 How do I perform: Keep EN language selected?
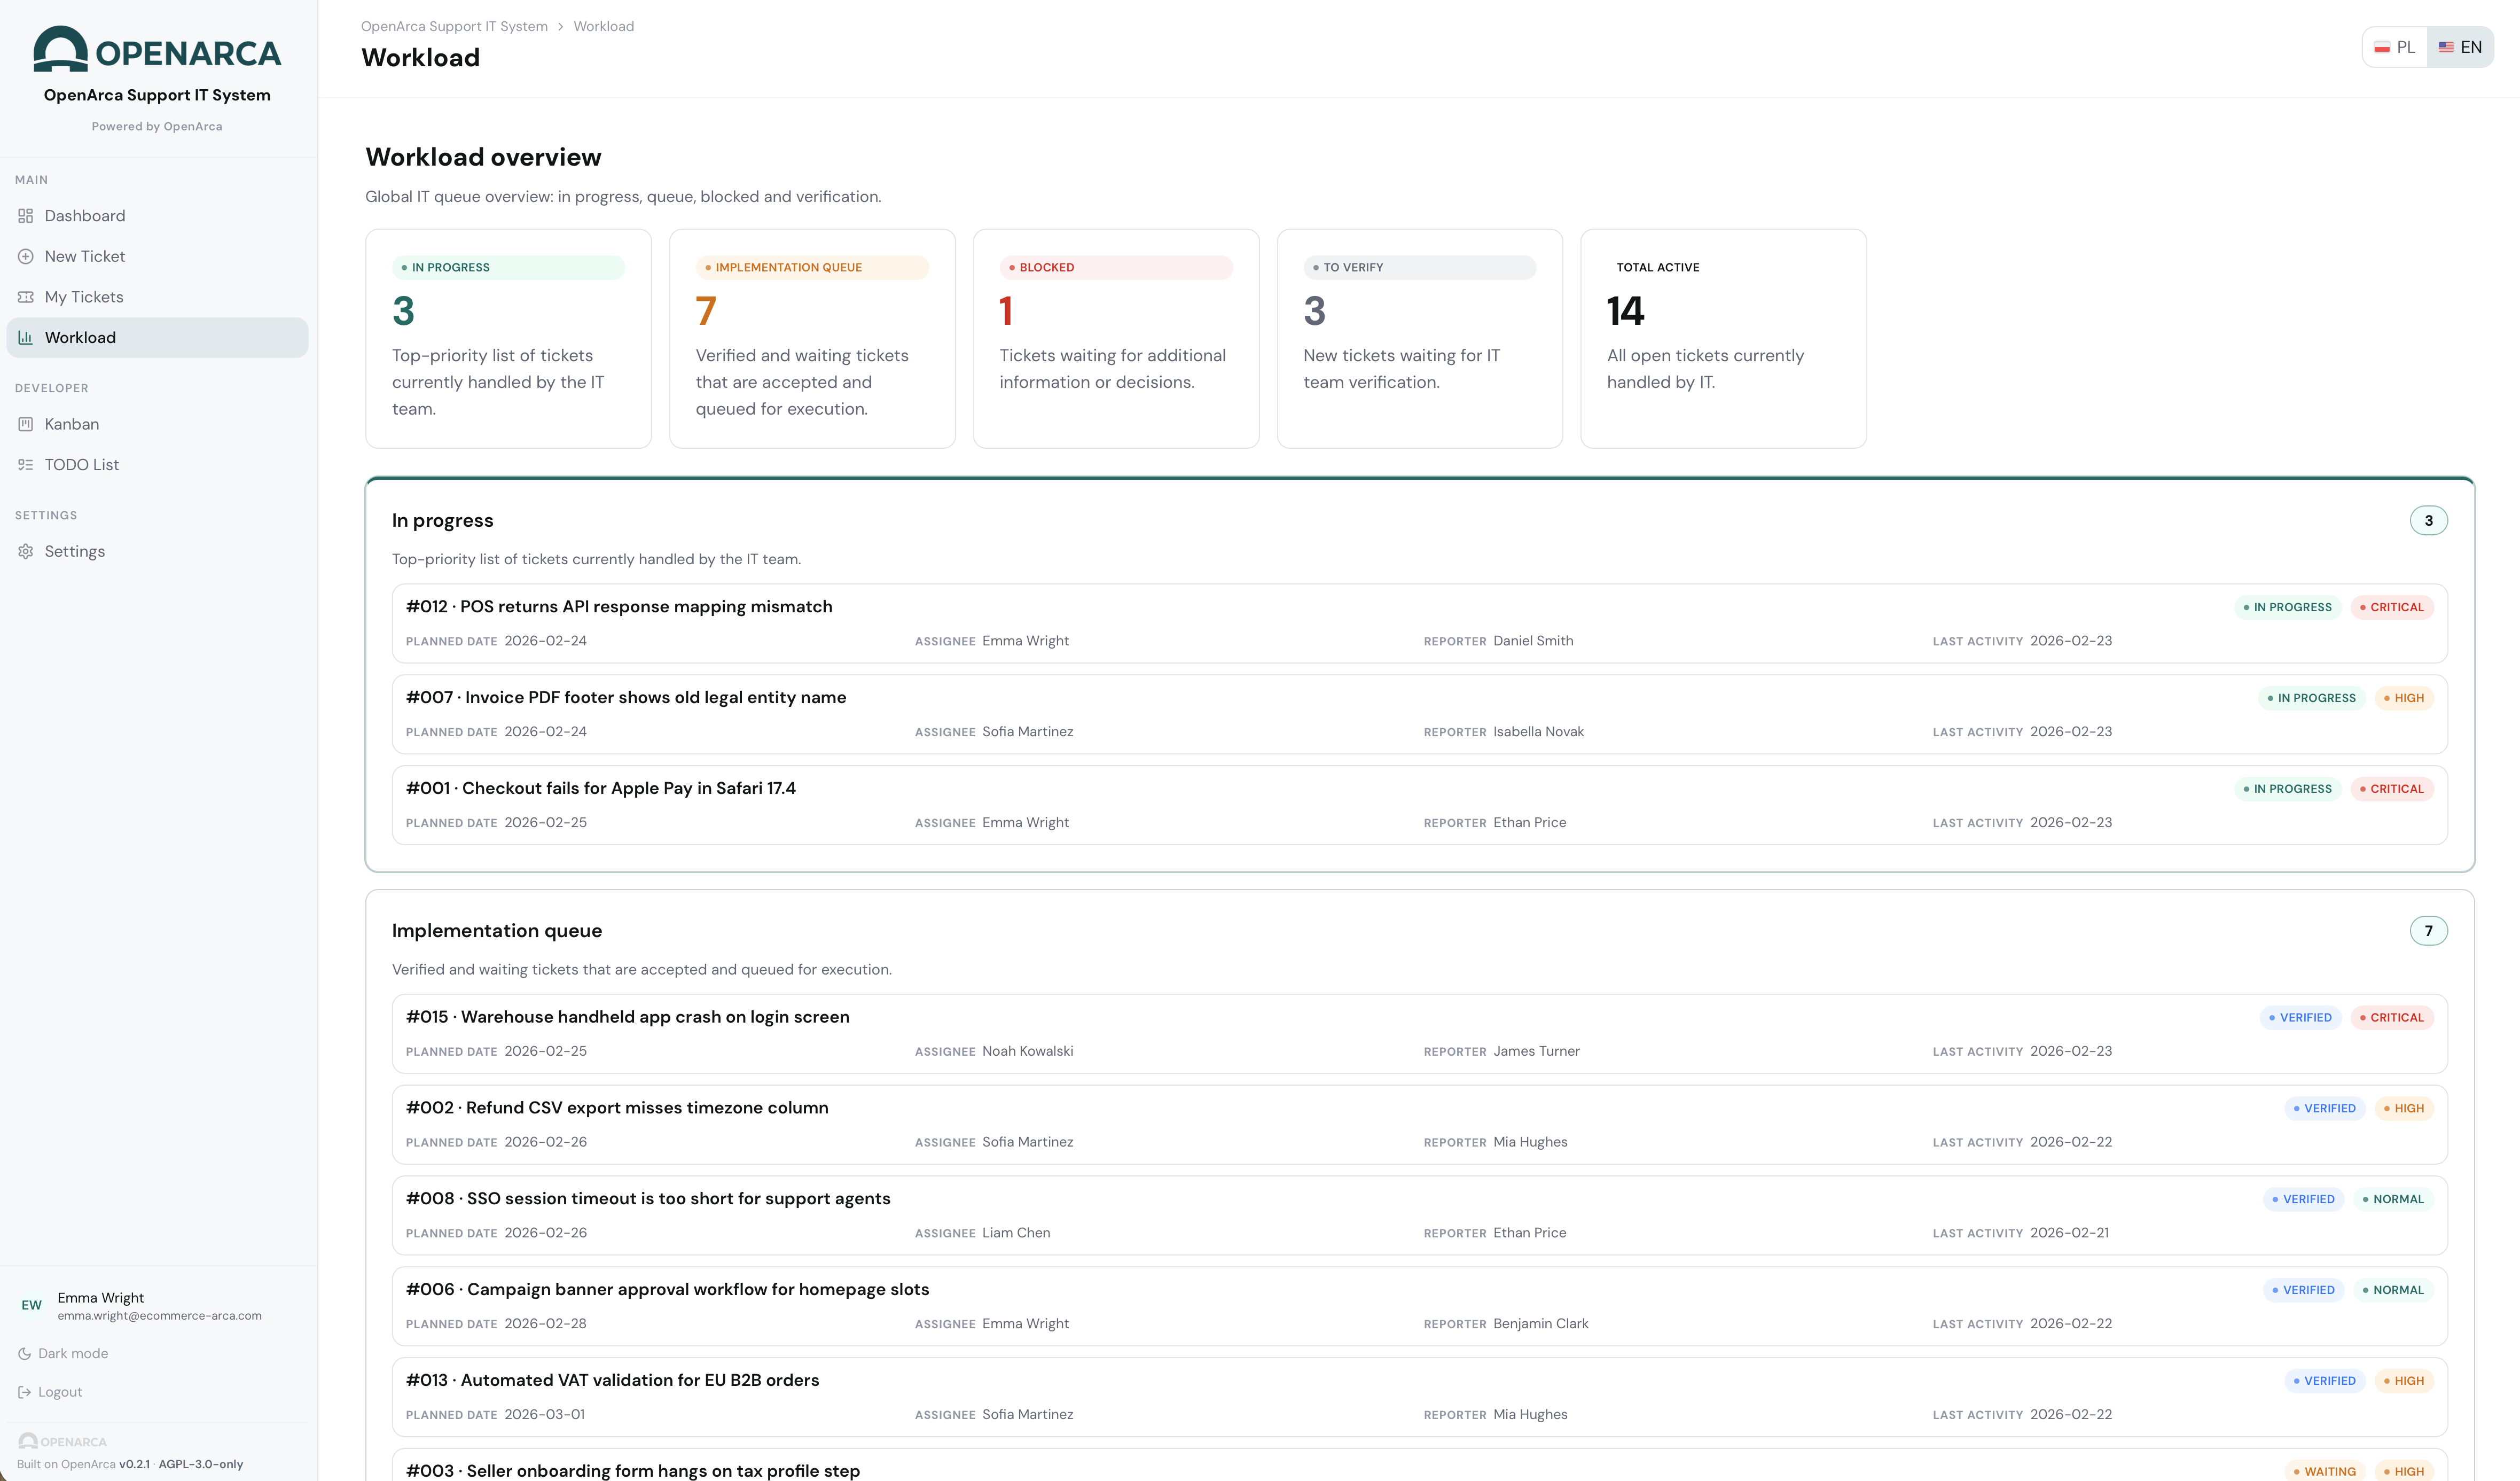[2461, 46]
